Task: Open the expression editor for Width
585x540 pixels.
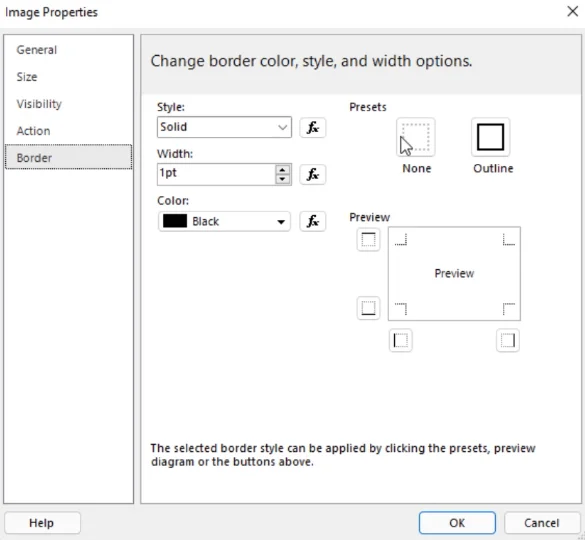Action: pyautogui.click(x=313, y=174)
